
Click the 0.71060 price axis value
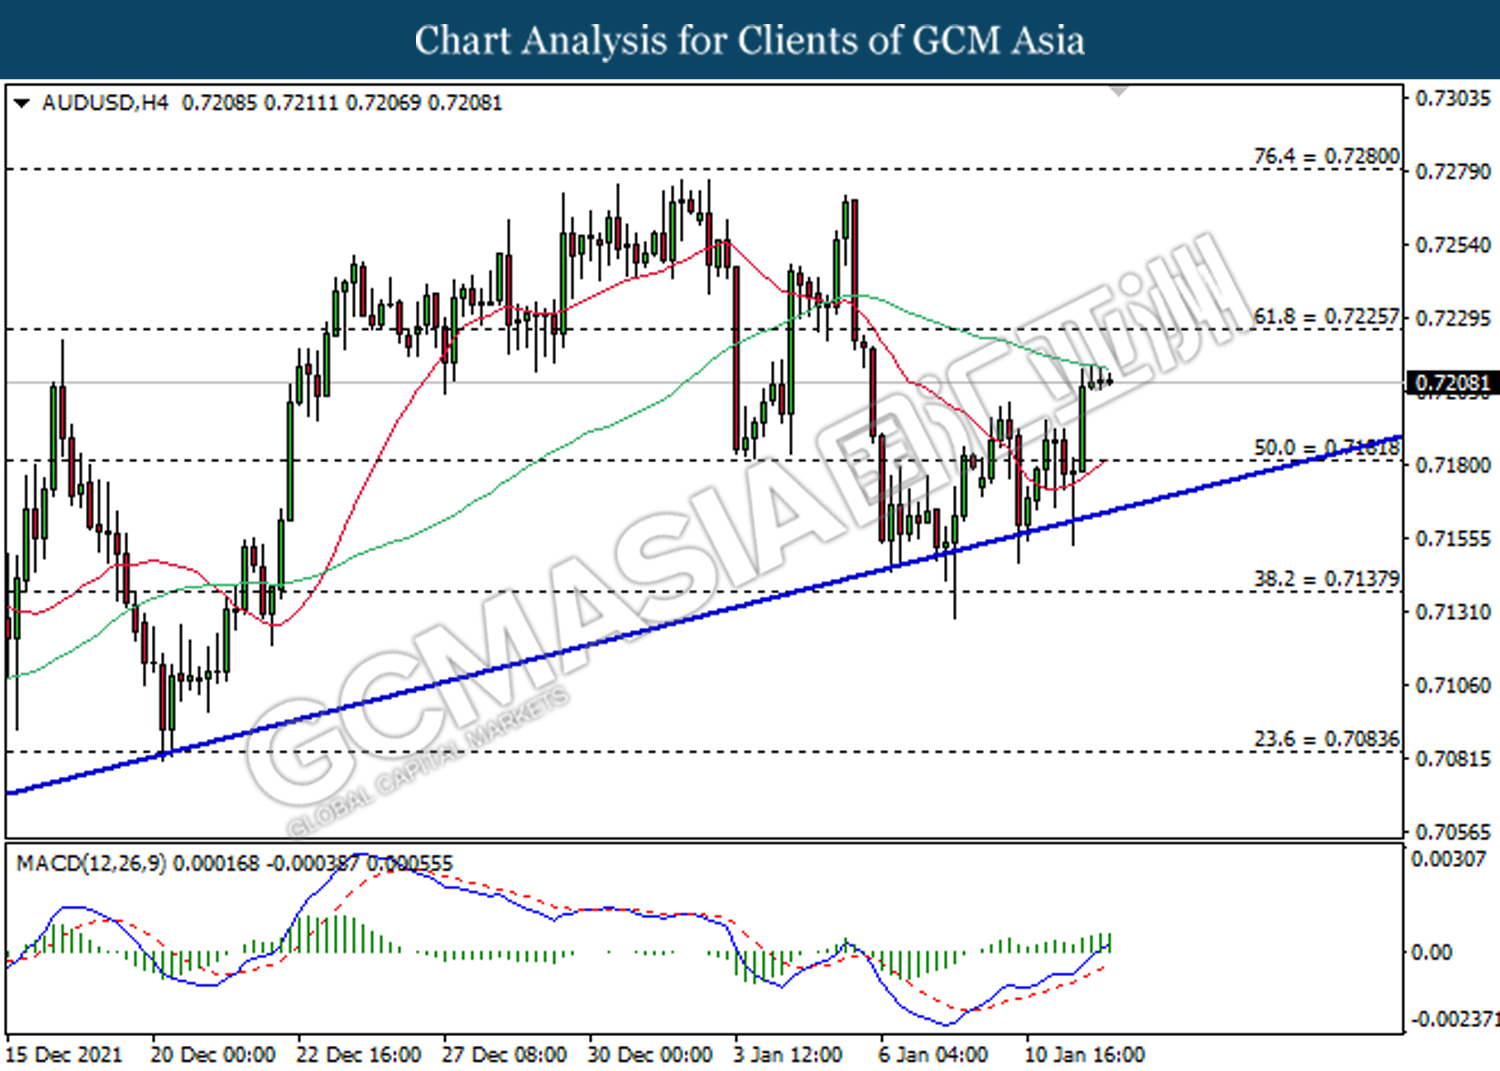(1453, 685)
